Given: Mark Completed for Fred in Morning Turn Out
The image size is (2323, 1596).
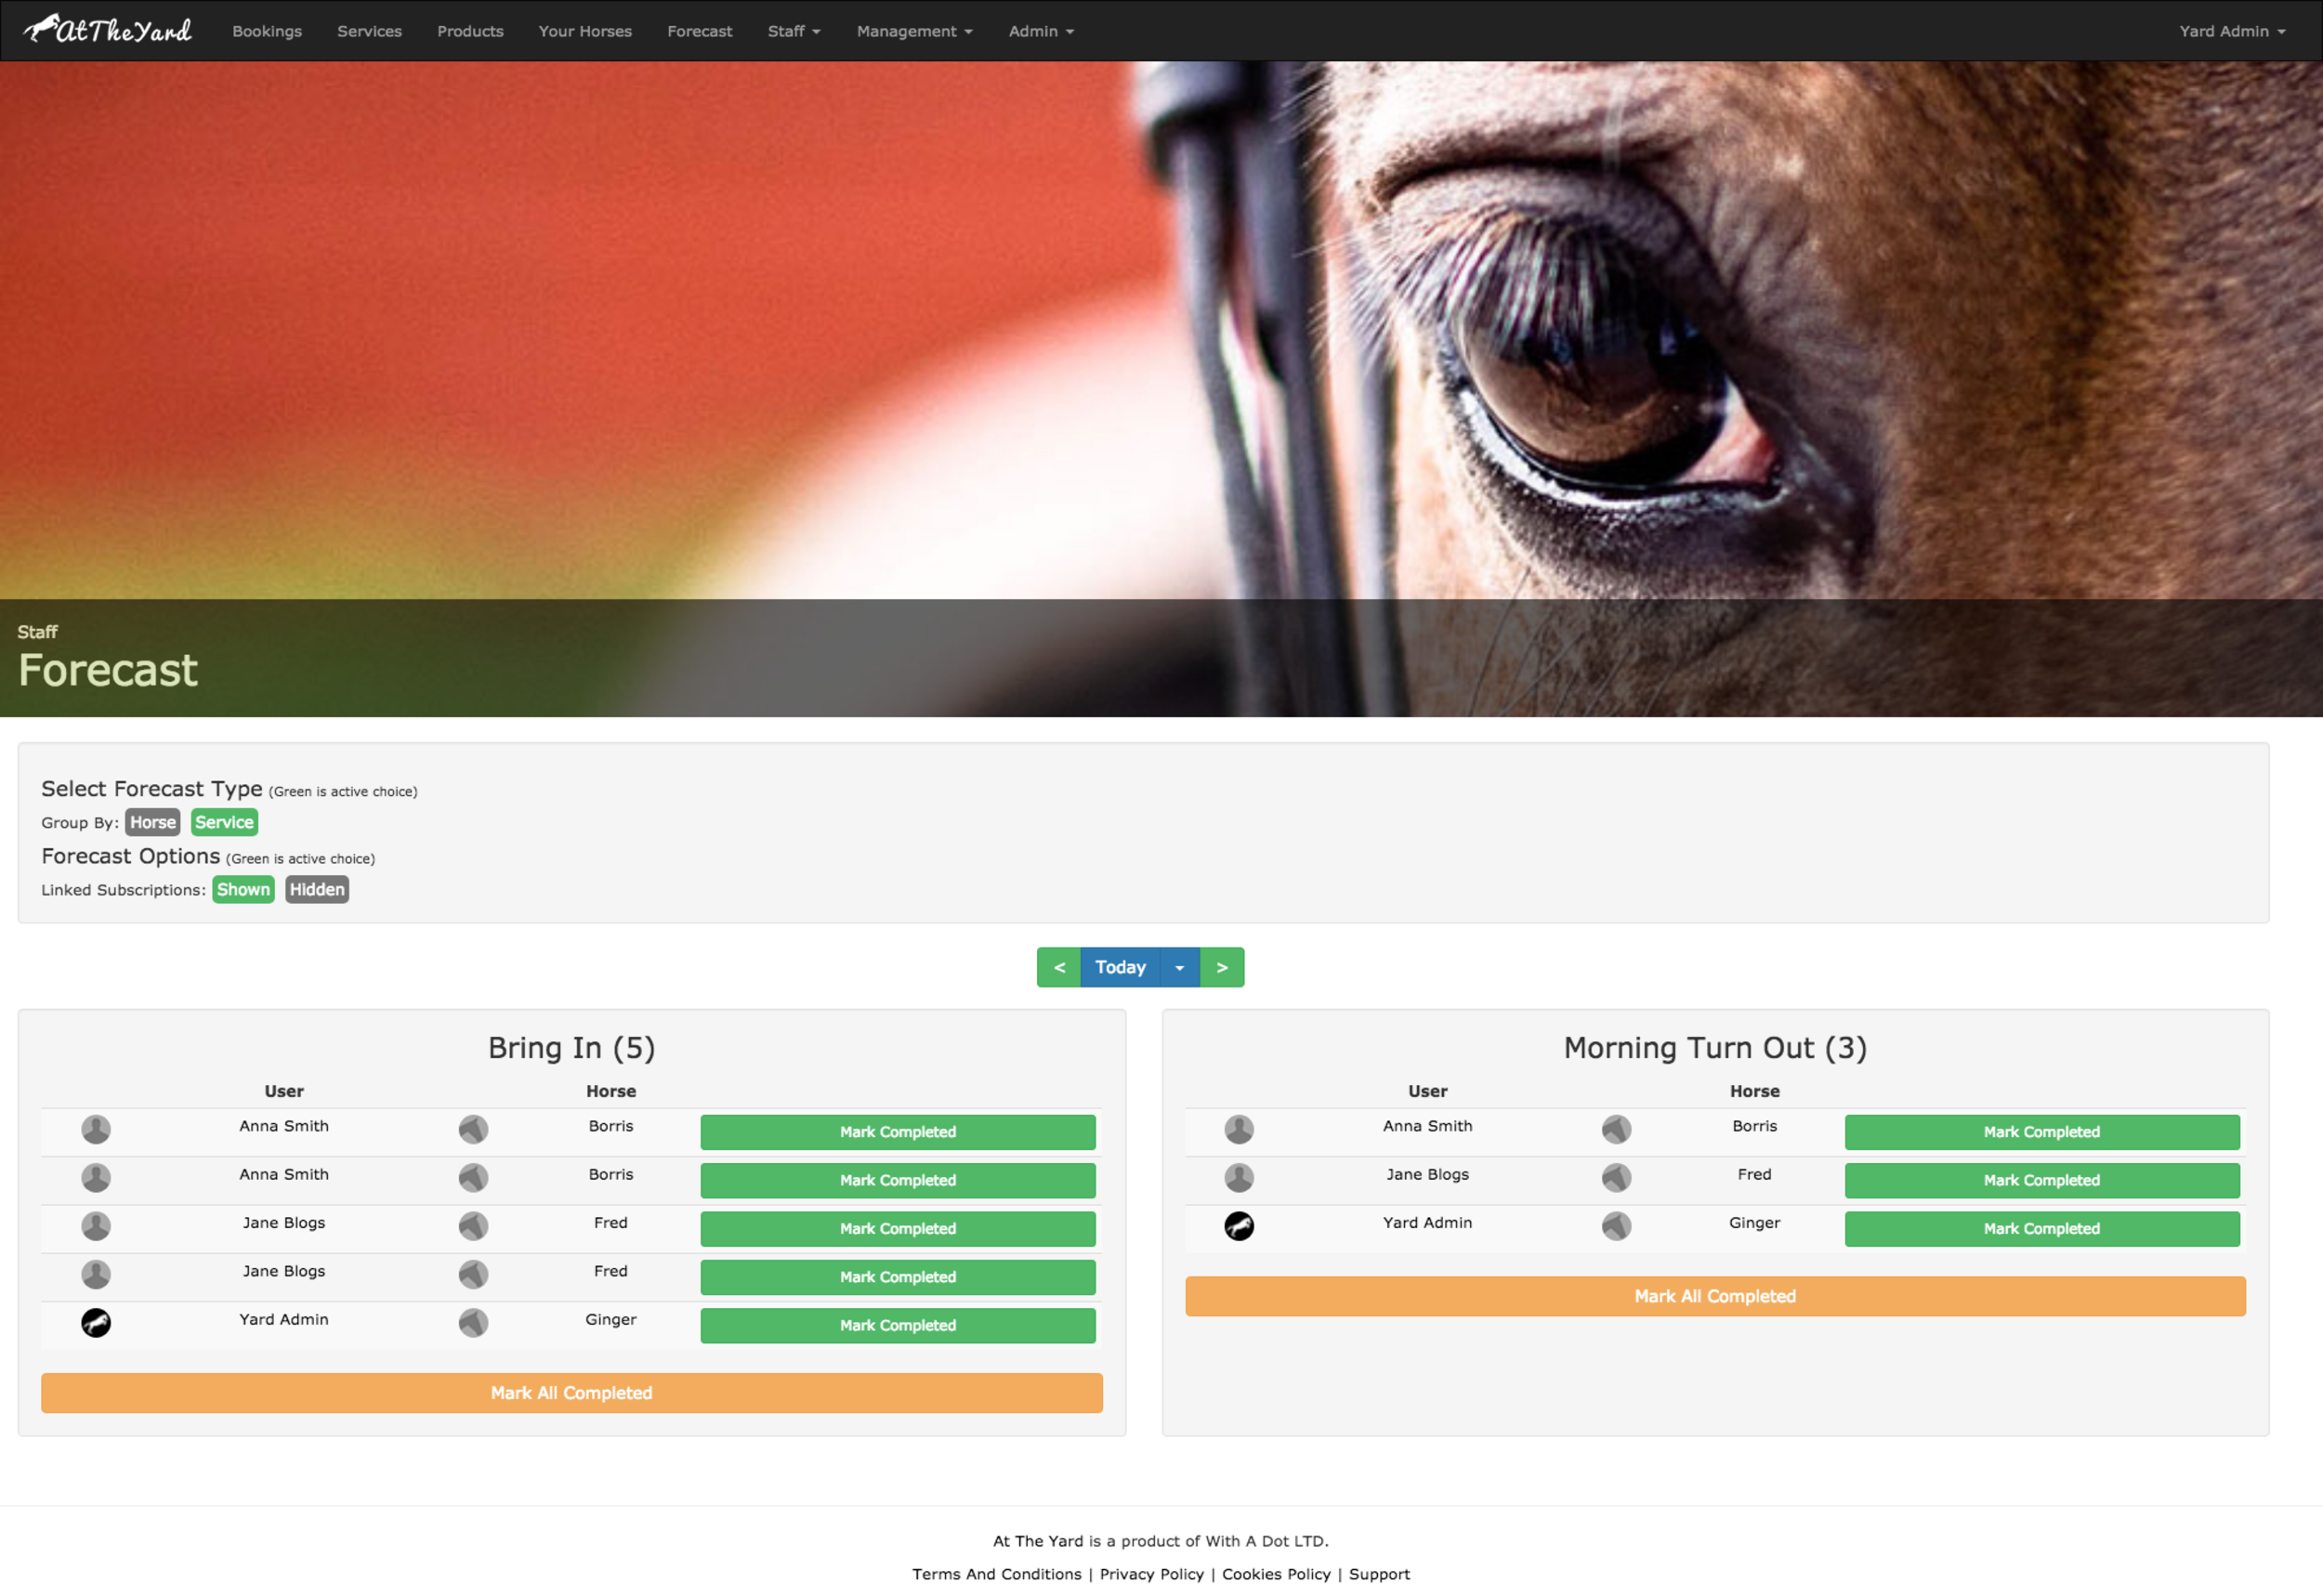Looking at the screenshot, I should point(2042,1181).
